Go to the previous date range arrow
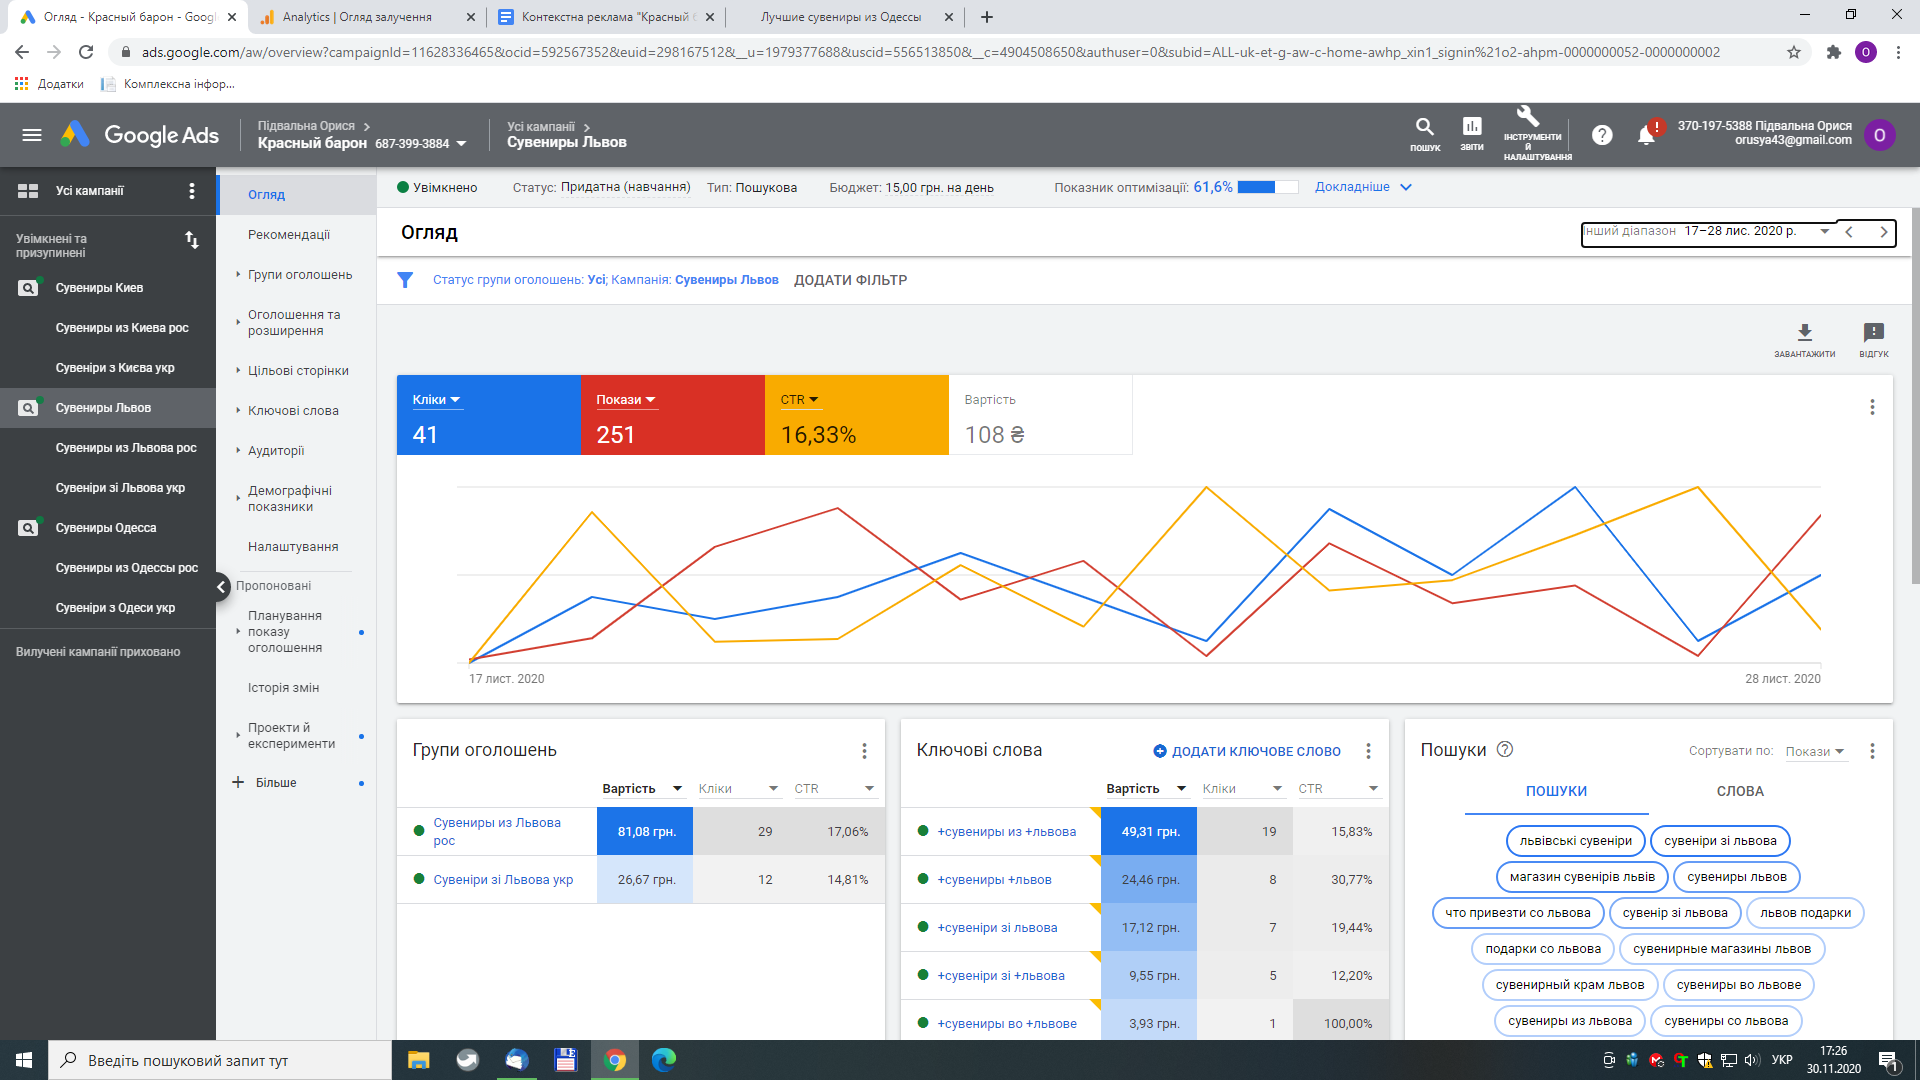 [x=1849, y=232]
